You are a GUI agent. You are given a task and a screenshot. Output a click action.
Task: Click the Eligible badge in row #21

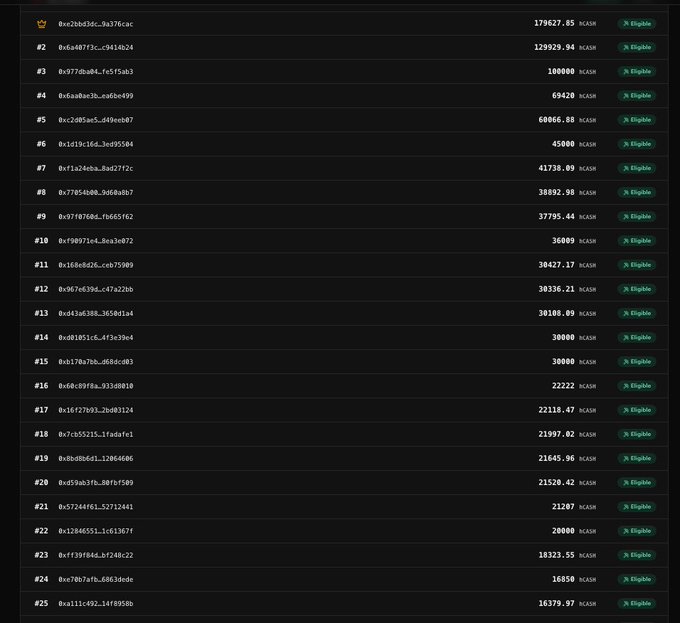pos(637,507)
